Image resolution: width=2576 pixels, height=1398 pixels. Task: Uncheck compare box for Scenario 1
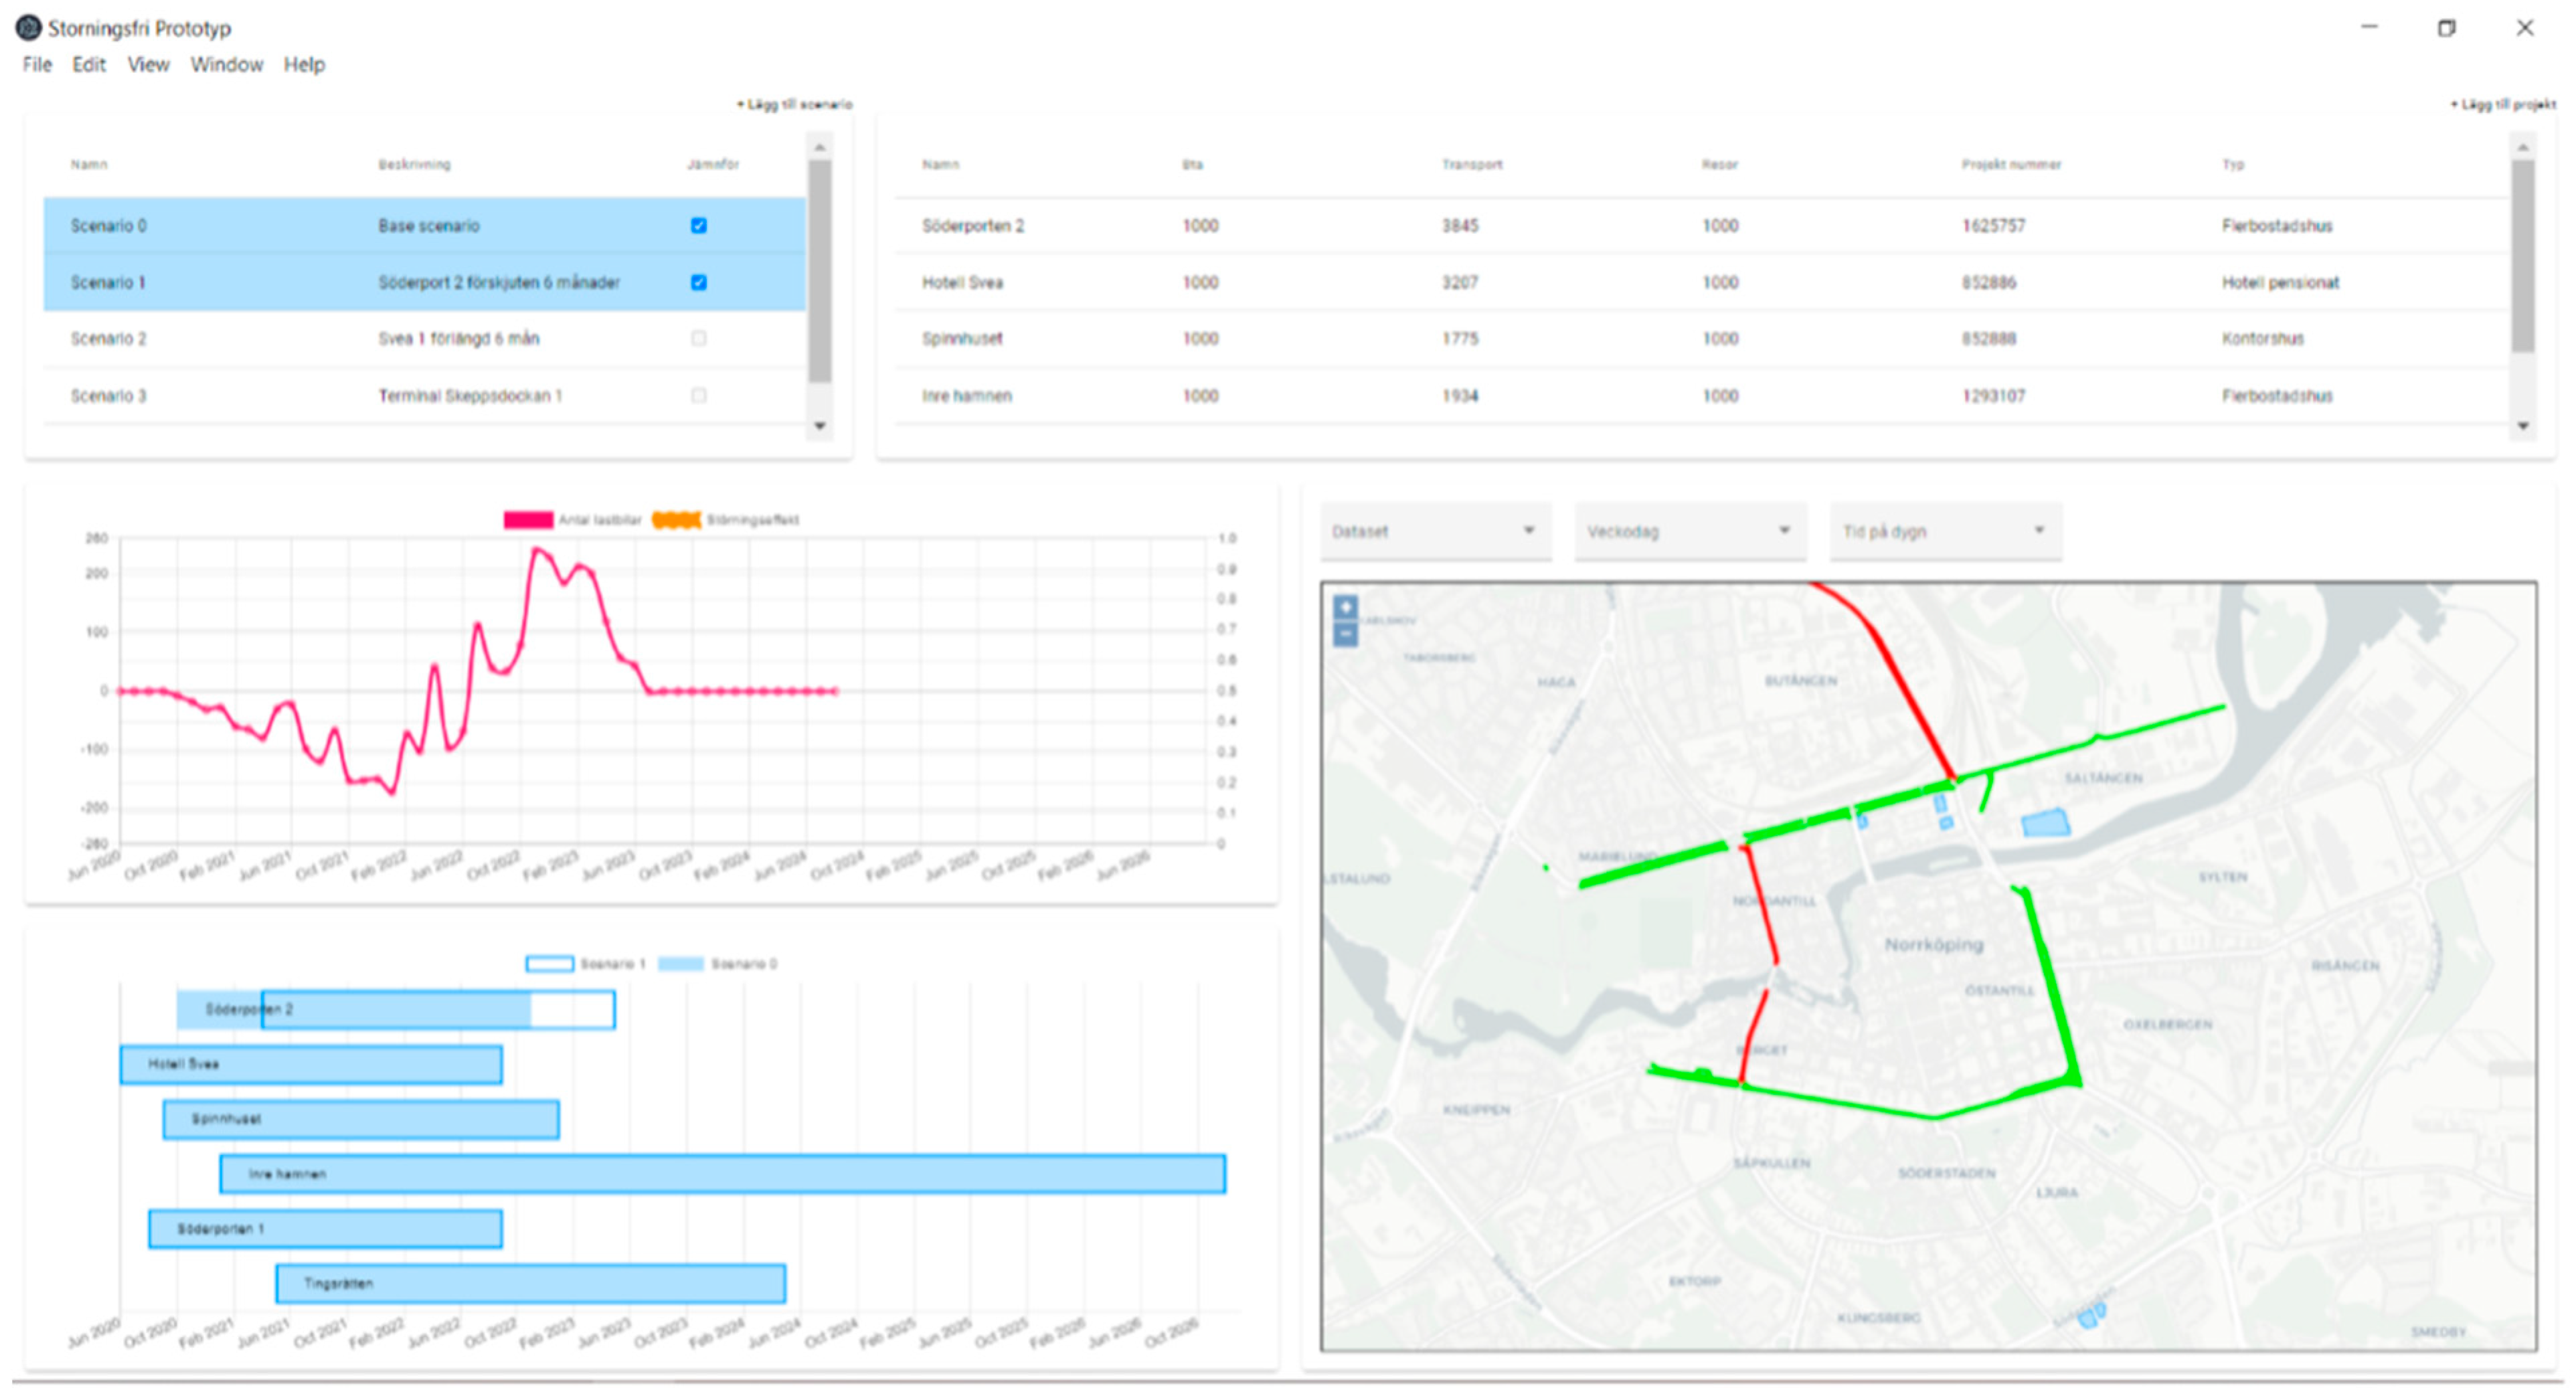point(699,283)
